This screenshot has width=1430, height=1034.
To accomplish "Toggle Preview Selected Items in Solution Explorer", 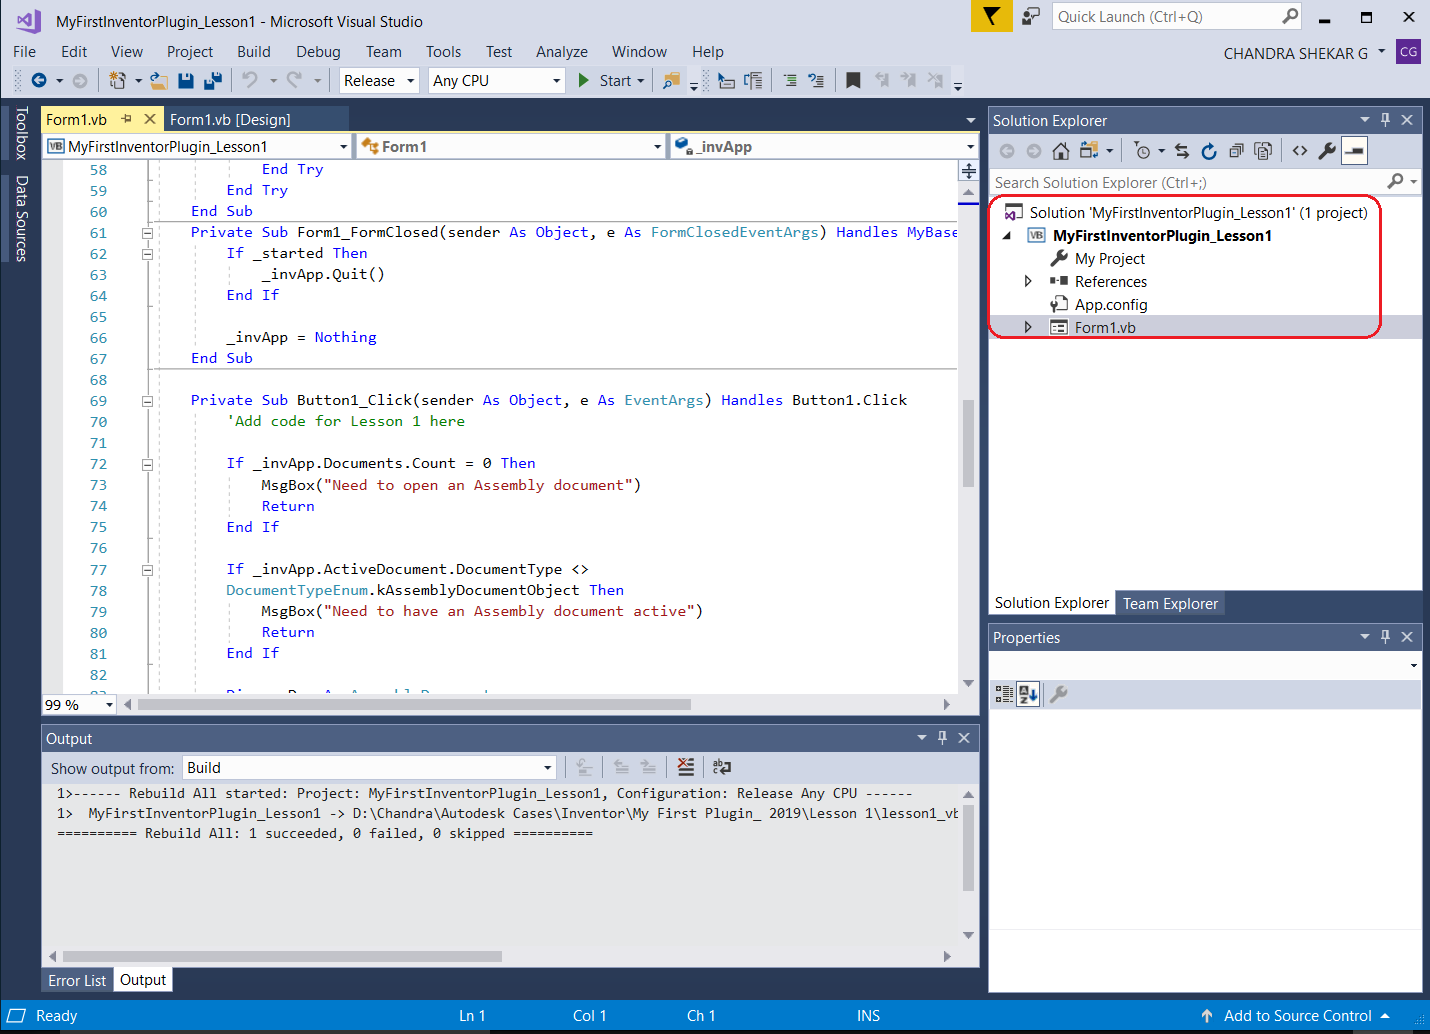I will point(1354,151).
